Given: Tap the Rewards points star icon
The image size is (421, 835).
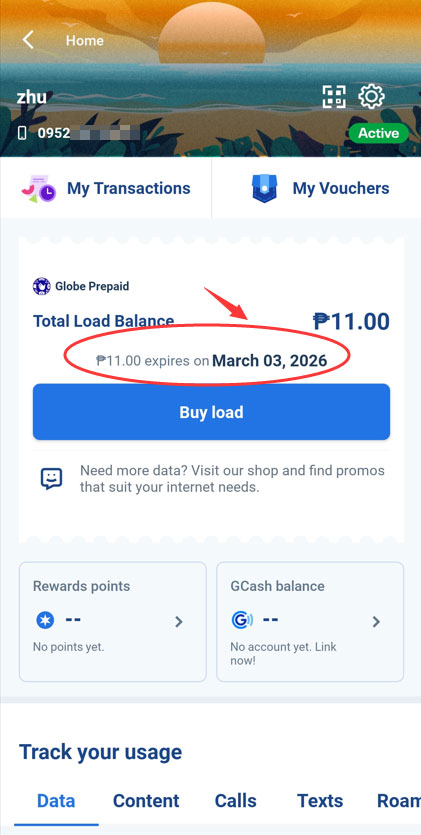Looking at the screenshot, I should 45,620.
